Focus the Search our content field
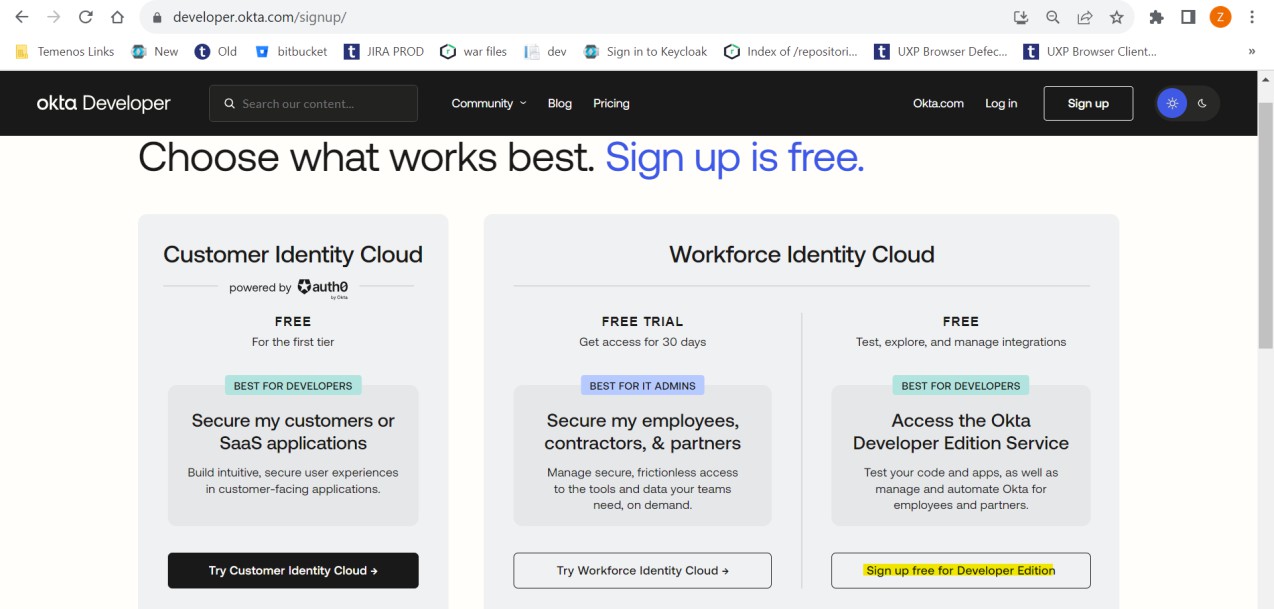 click(320, 103)
